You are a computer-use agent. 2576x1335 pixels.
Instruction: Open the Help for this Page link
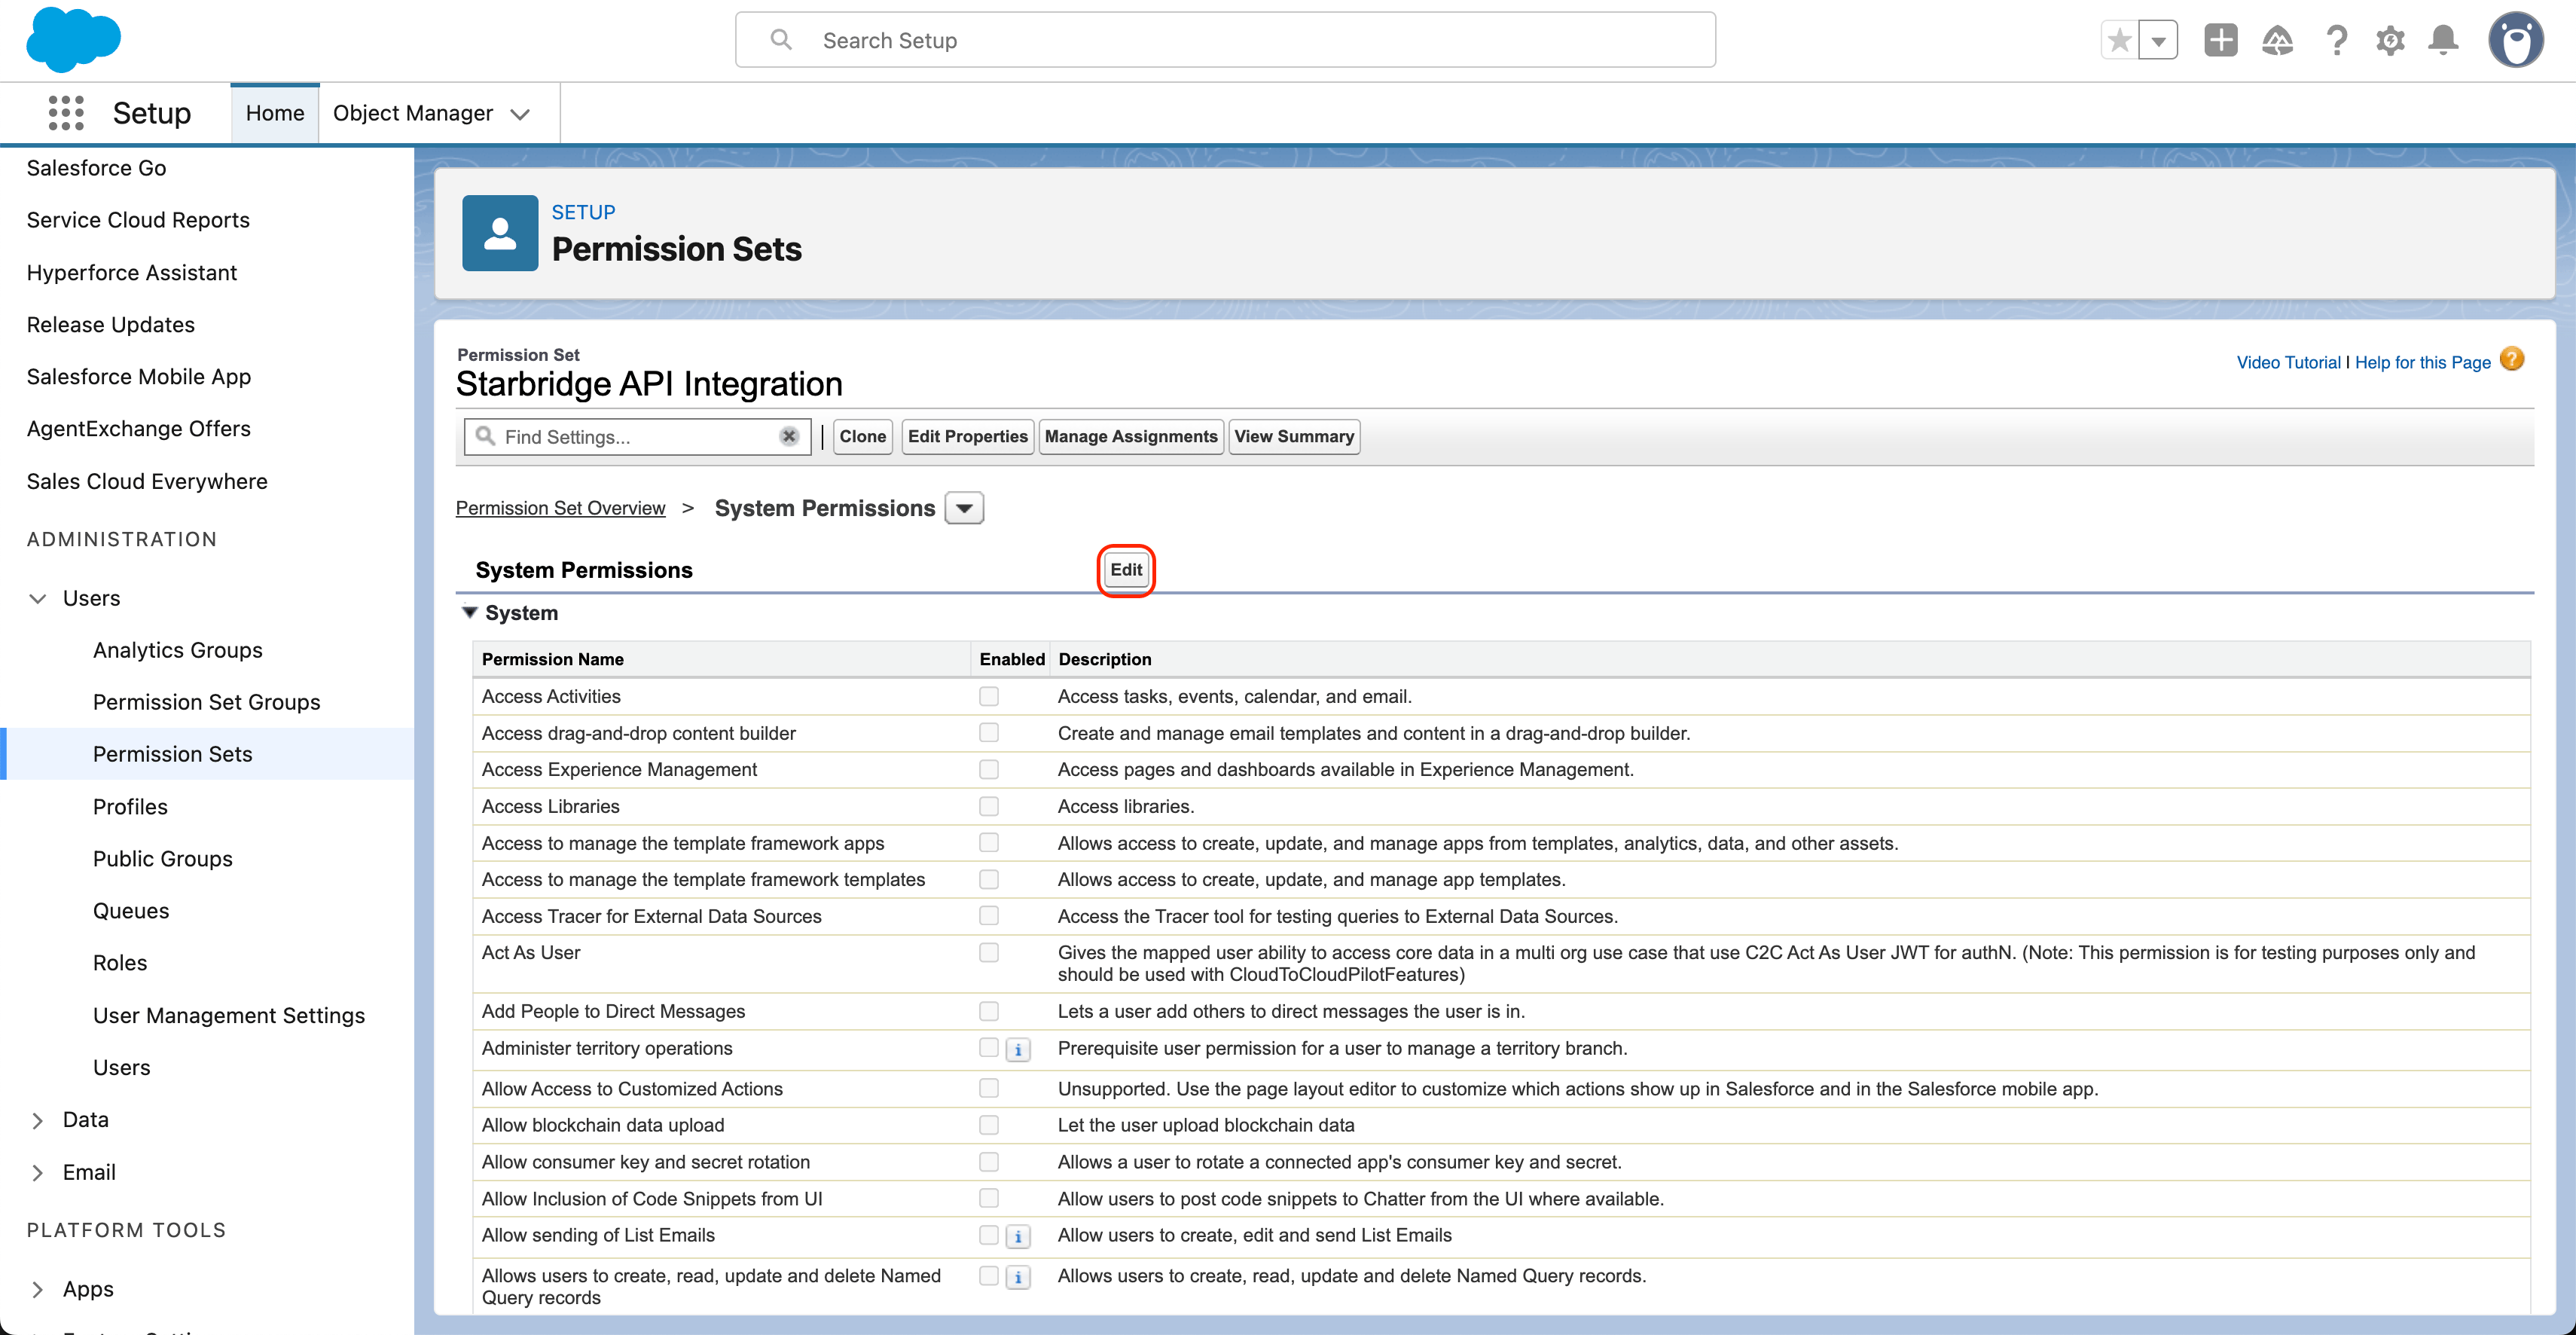[x=2422, y=362]
